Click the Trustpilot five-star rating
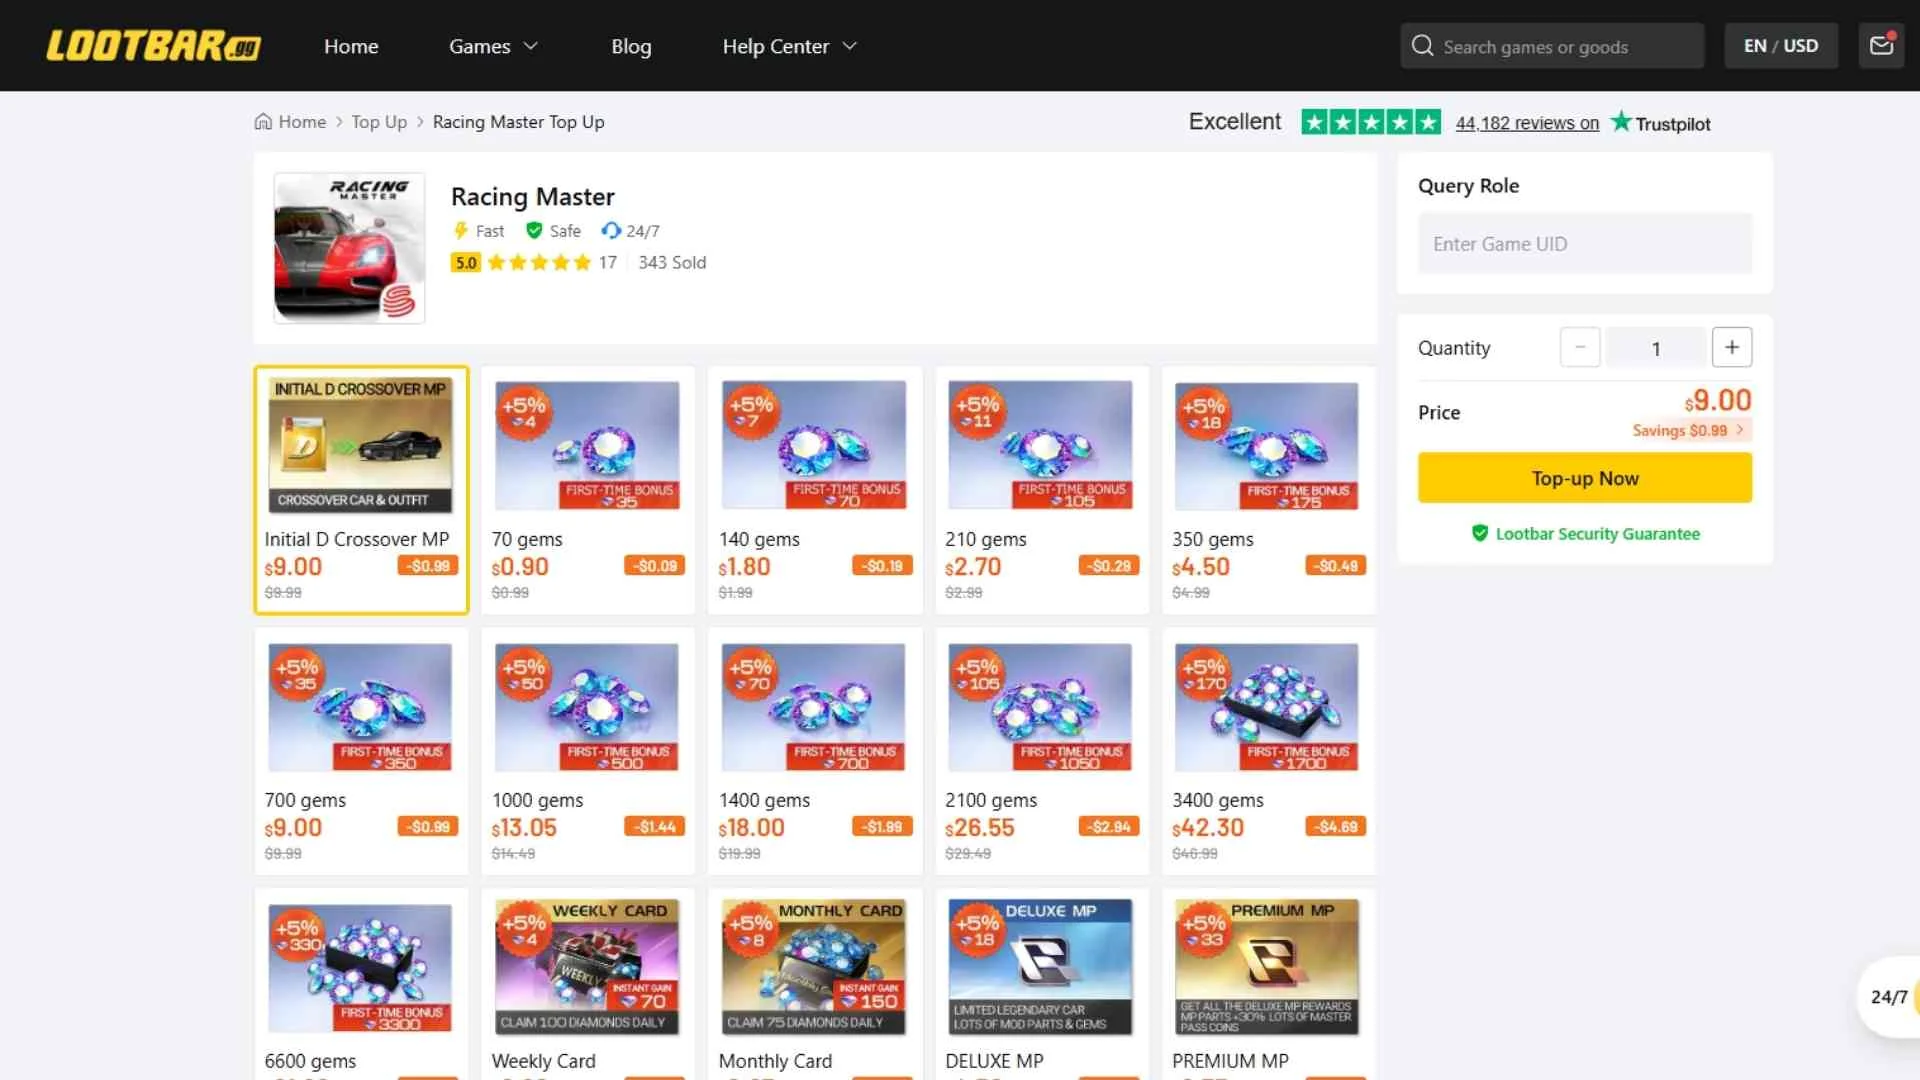 (x=1371, y=123)
